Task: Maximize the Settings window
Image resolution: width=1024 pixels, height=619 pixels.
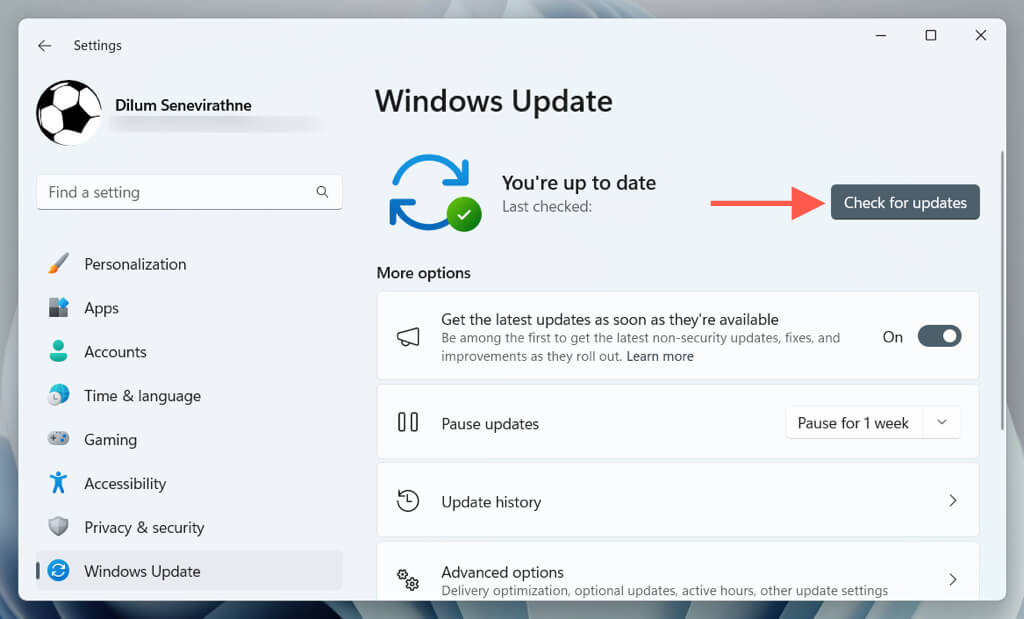Action: [x=931, y=35]
